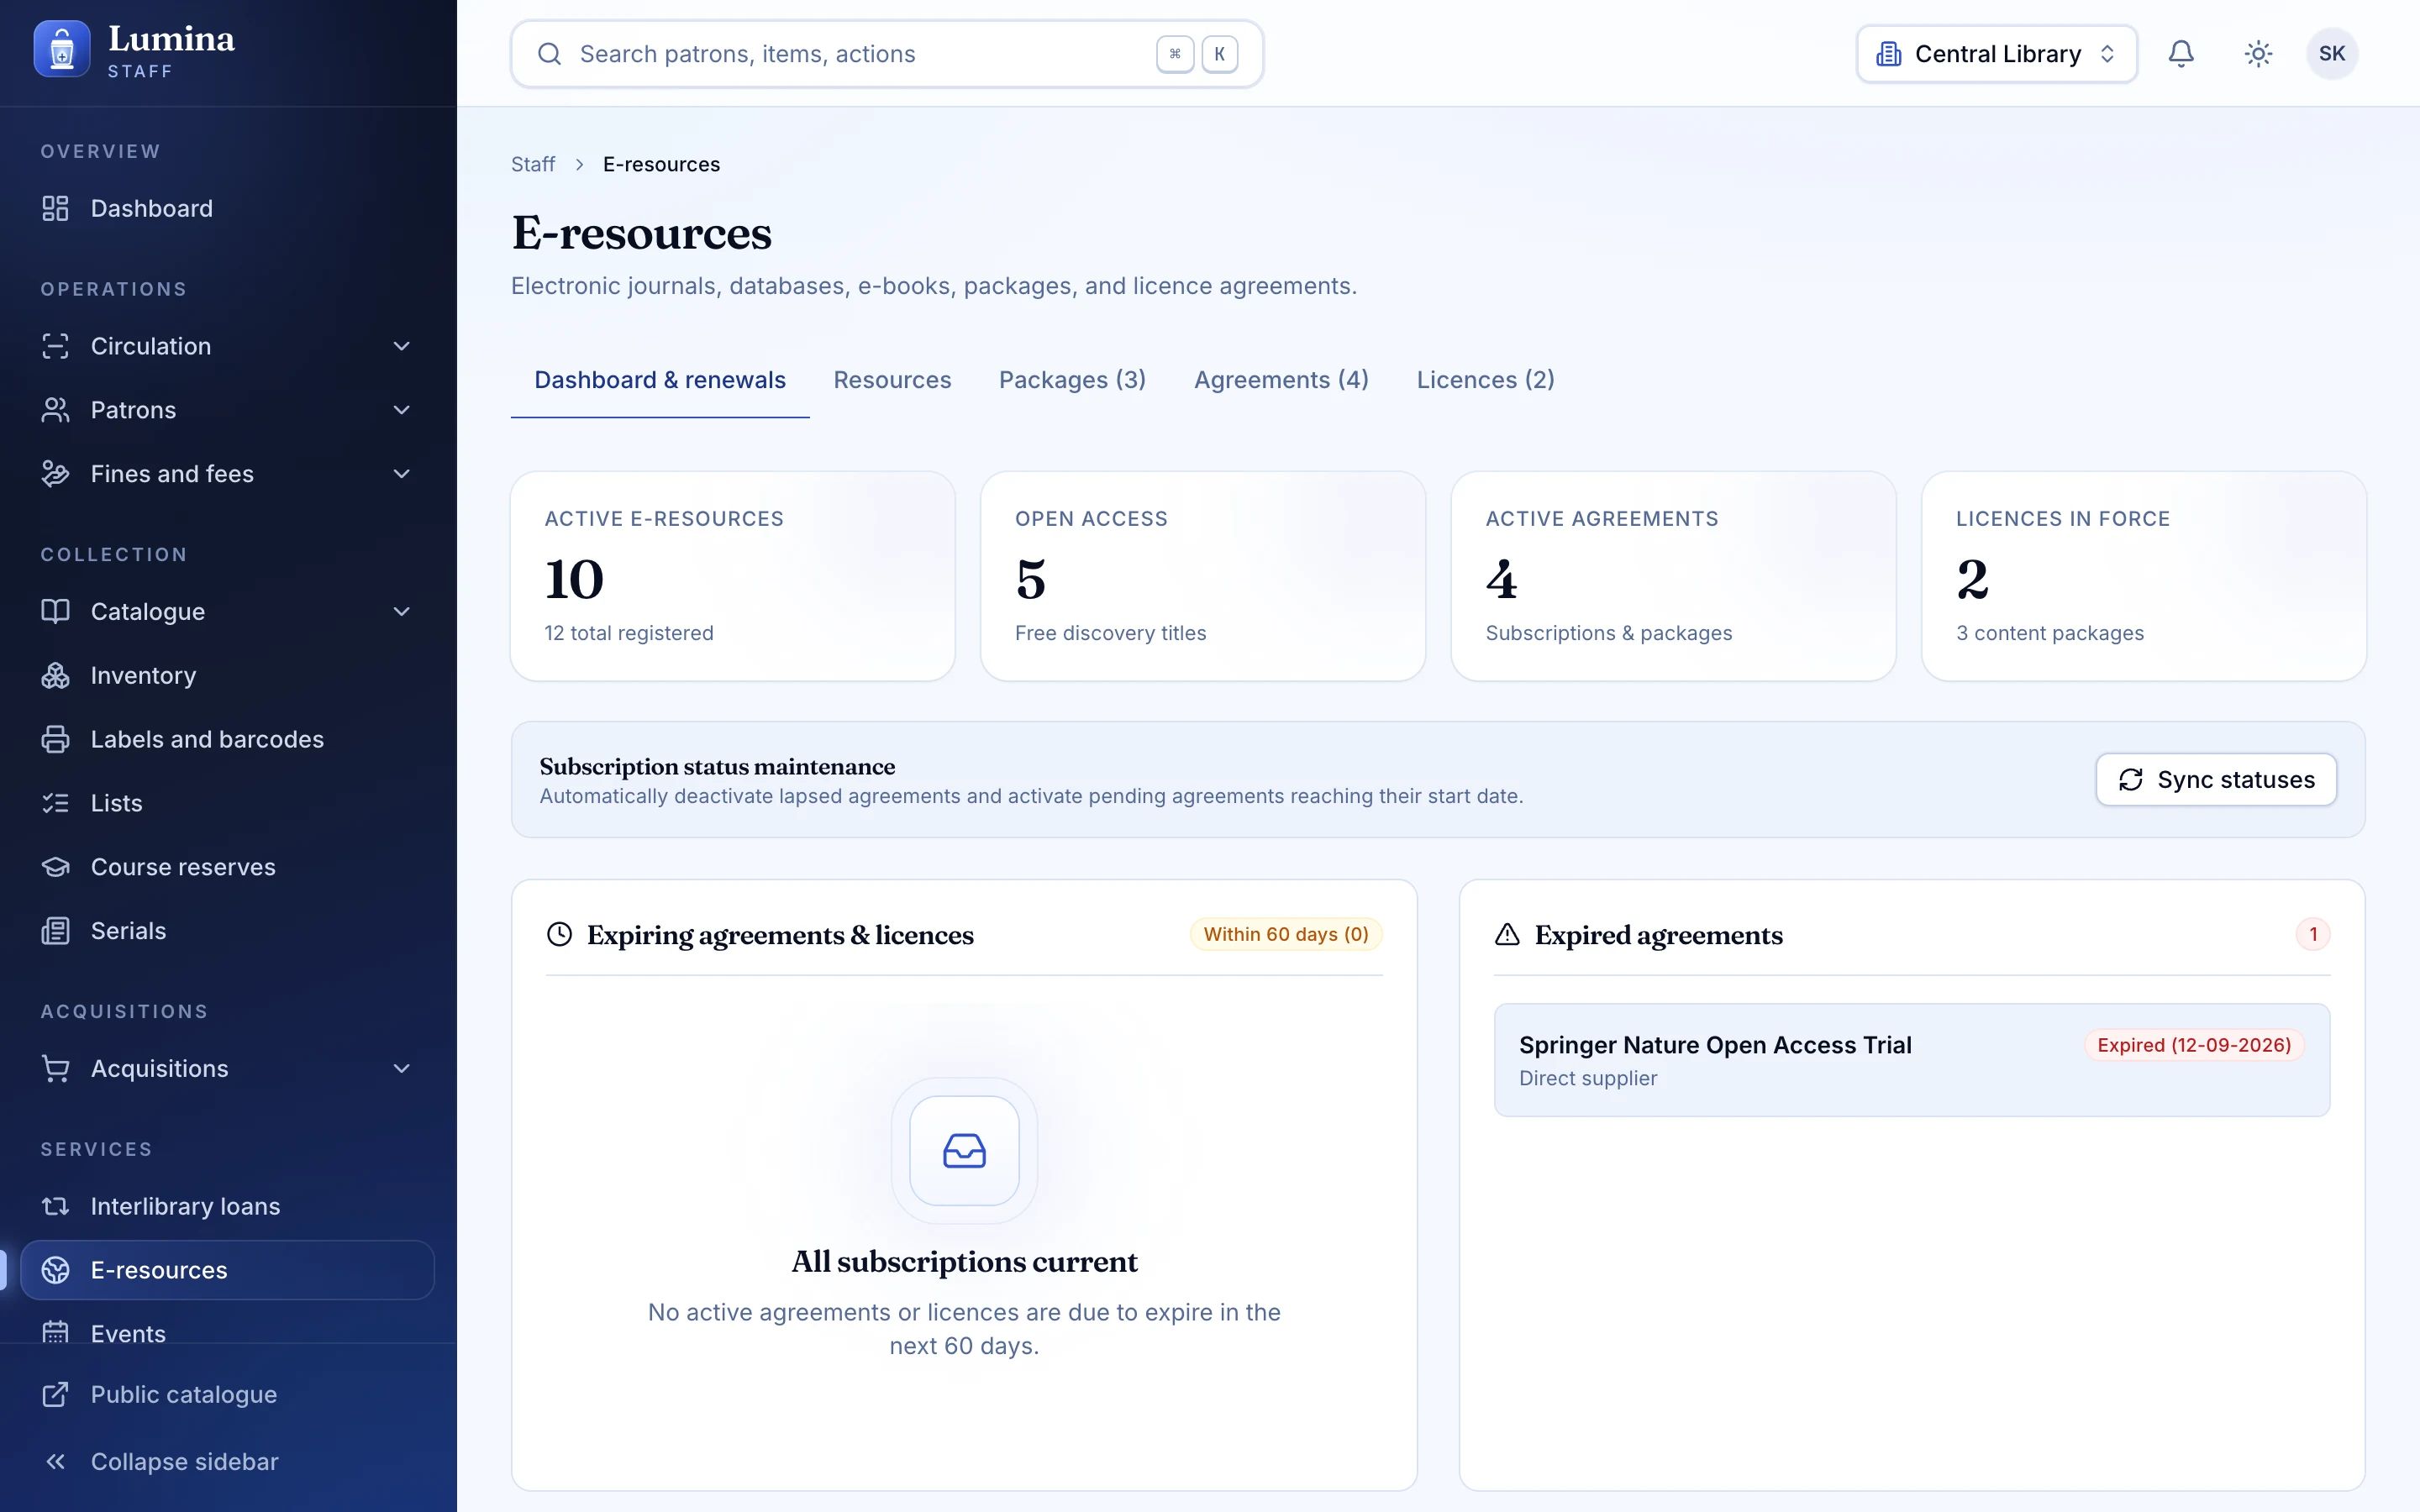Image resolution: width=2420 pixels, height=1512 pixels.
Task: Click the Staff breadcrumb link
Action: click(x=533, y=164)
